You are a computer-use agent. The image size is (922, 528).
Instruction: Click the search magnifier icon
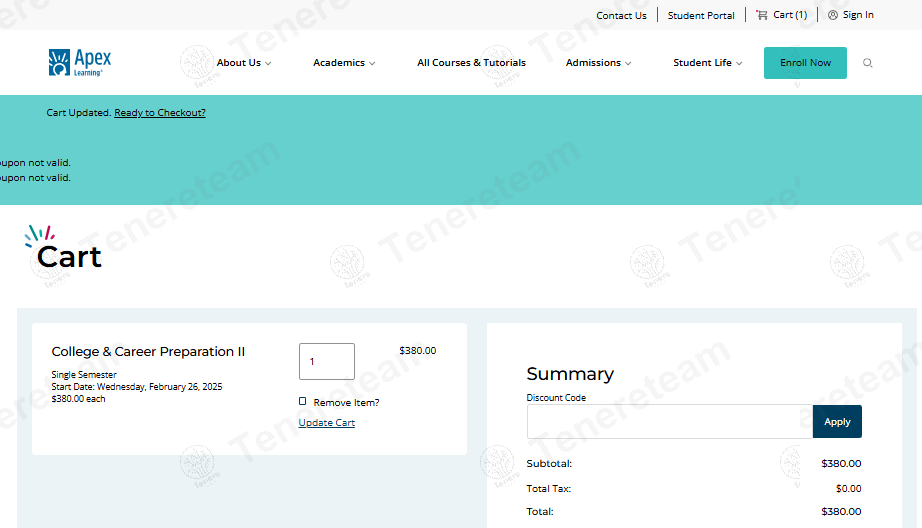(x=867, y=63)
